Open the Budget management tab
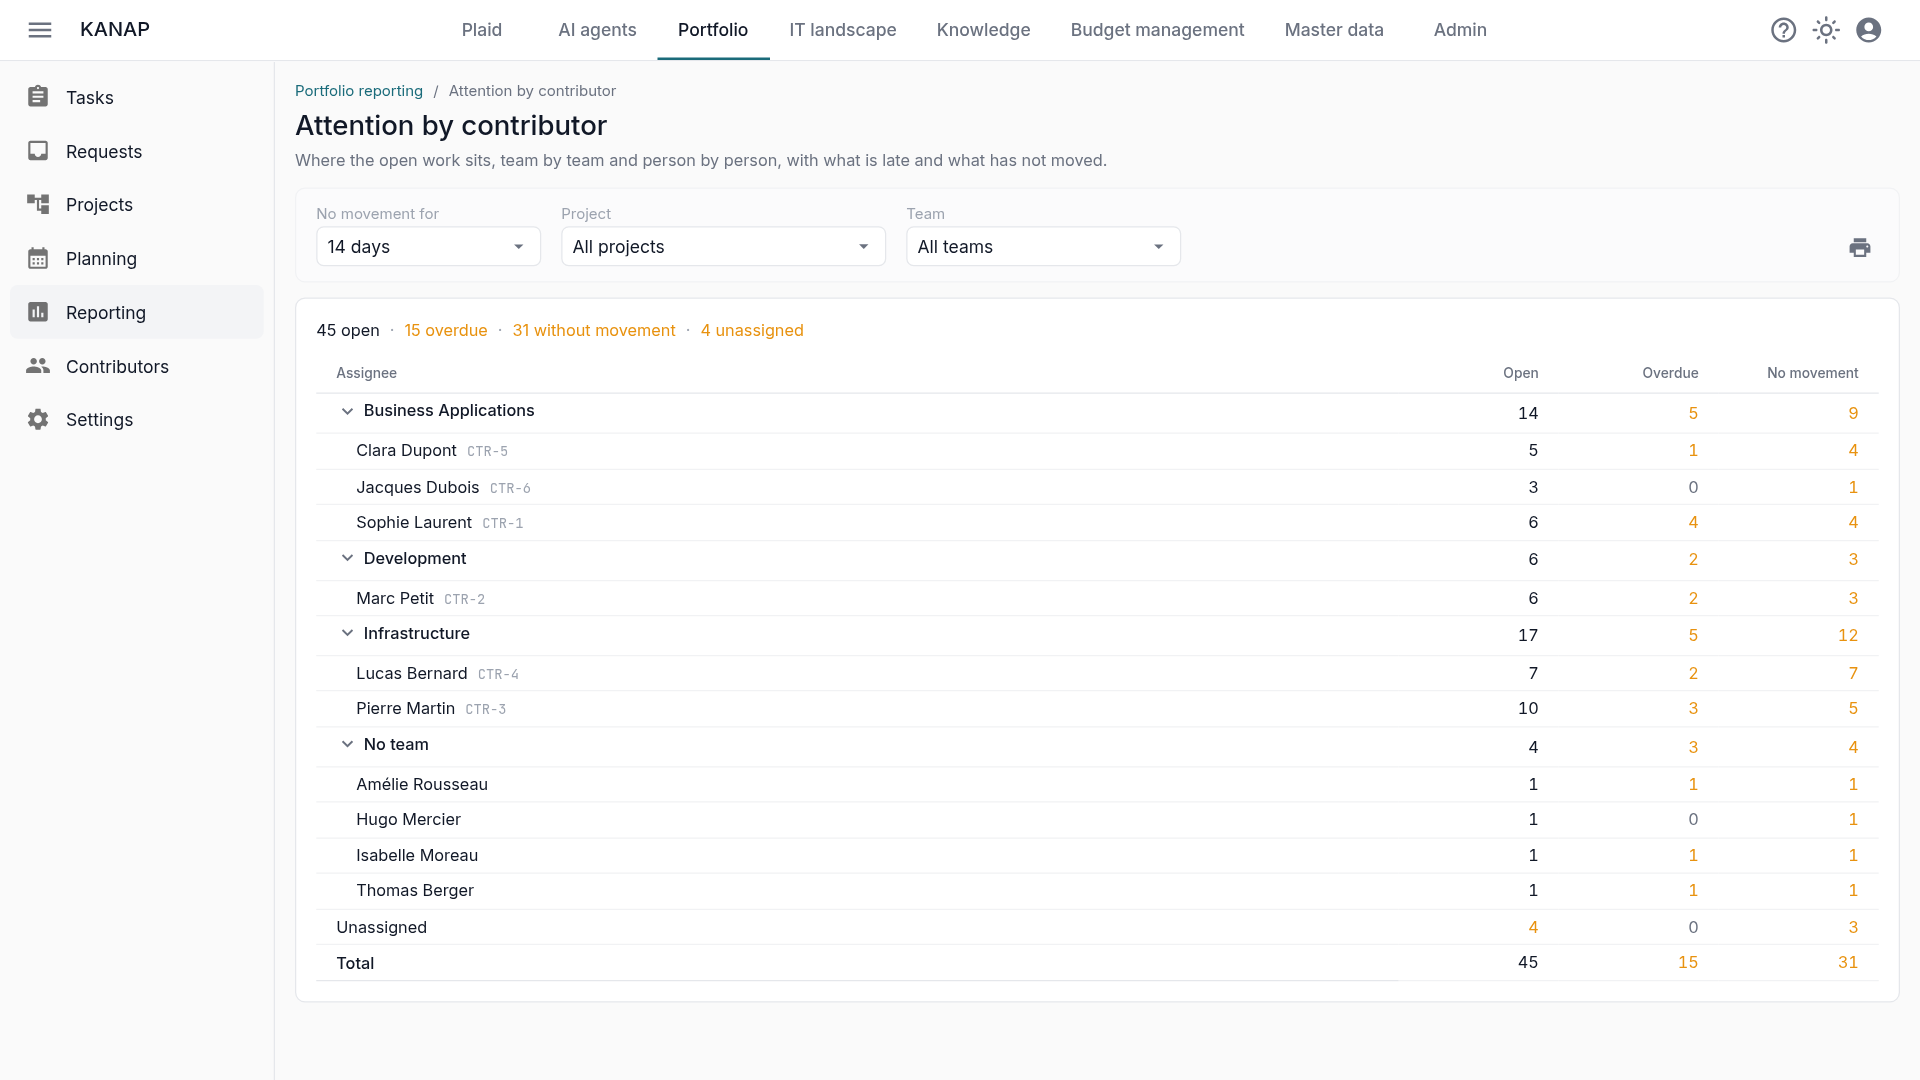Viewport: 1920px width, 1080px height. tap(1157, 30)
